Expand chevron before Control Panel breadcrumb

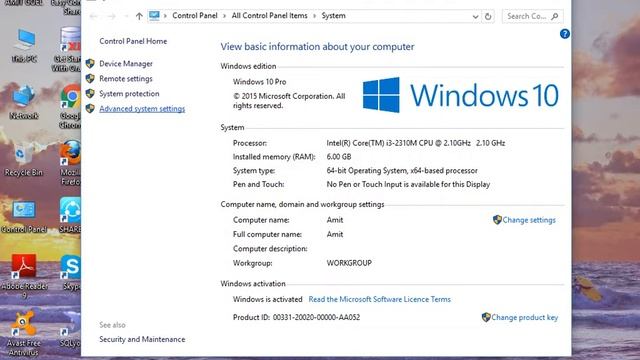pyautogui.click(x=165, y=16)
